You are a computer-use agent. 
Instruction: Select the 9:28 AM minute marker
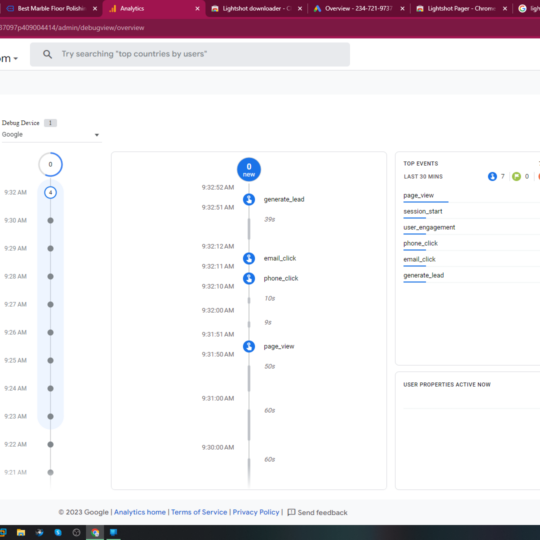coord(50,276)
